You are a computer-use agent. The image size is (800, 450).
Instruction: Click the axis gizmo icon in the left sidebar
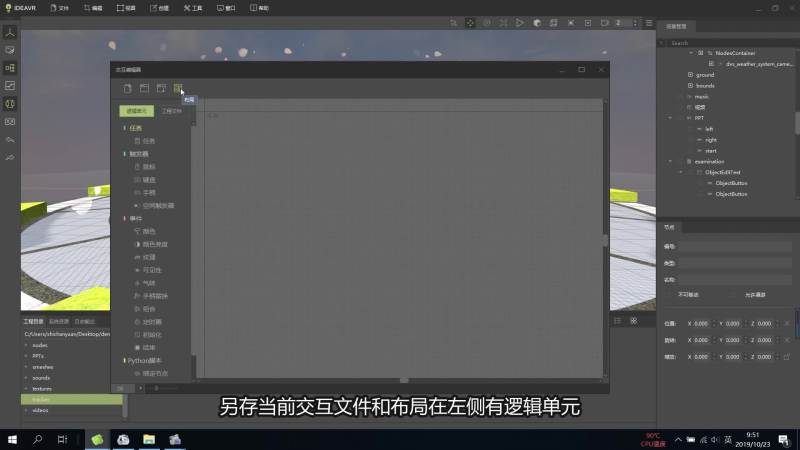pos(10,33)
